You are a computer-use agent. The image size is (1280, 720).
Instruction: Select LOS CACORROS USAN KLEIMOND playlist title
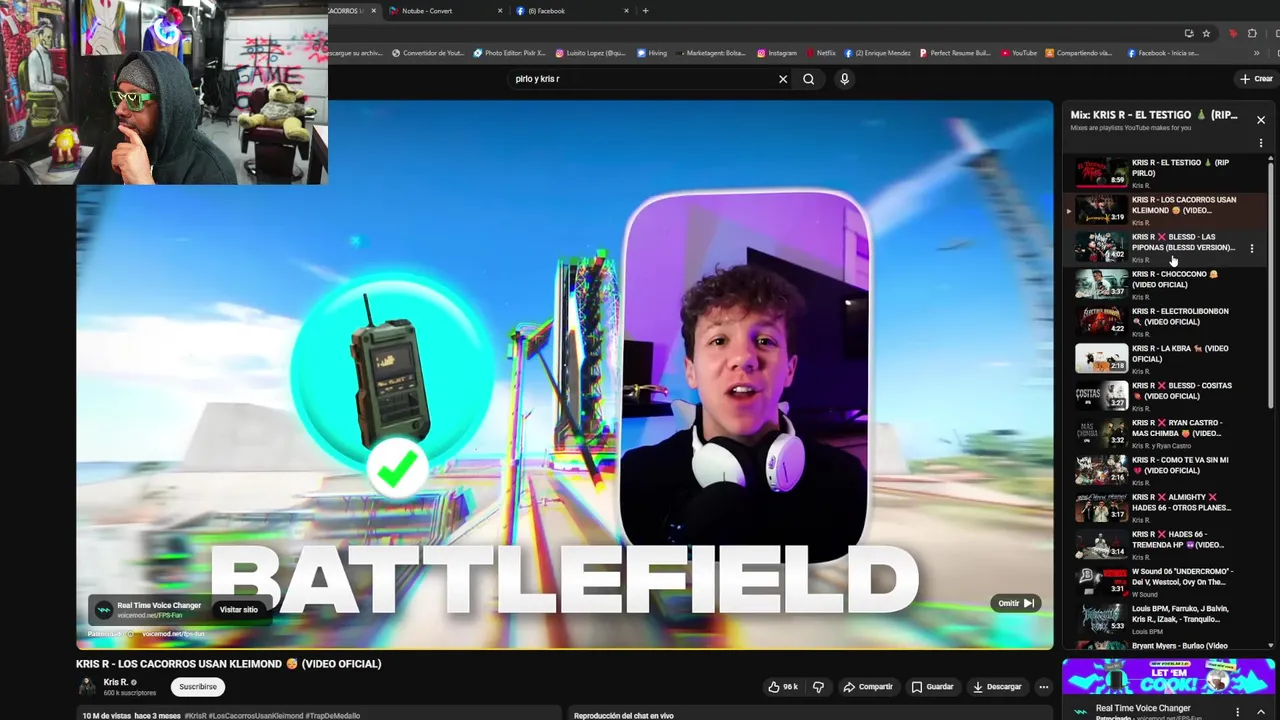pyautogui.click(x=1184, y=205)
